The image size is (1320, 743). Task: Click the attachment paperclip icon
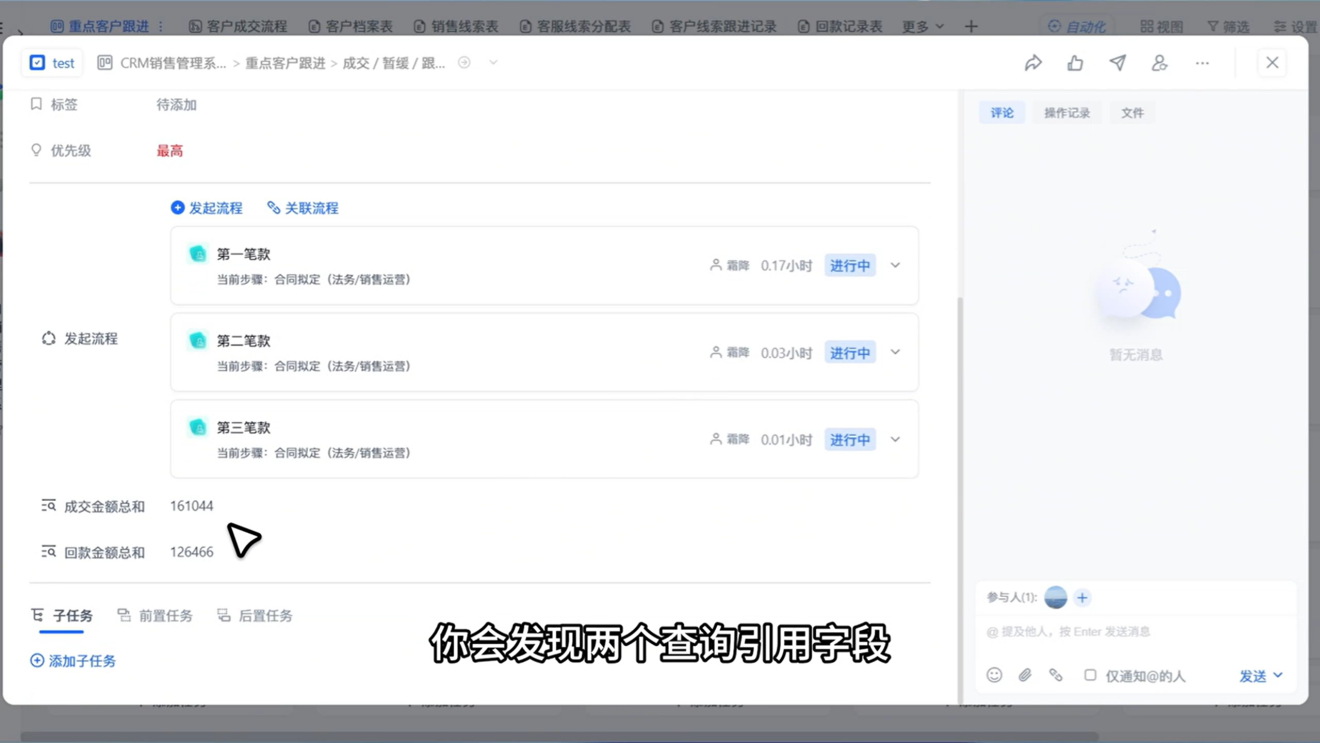(1025, 676)
